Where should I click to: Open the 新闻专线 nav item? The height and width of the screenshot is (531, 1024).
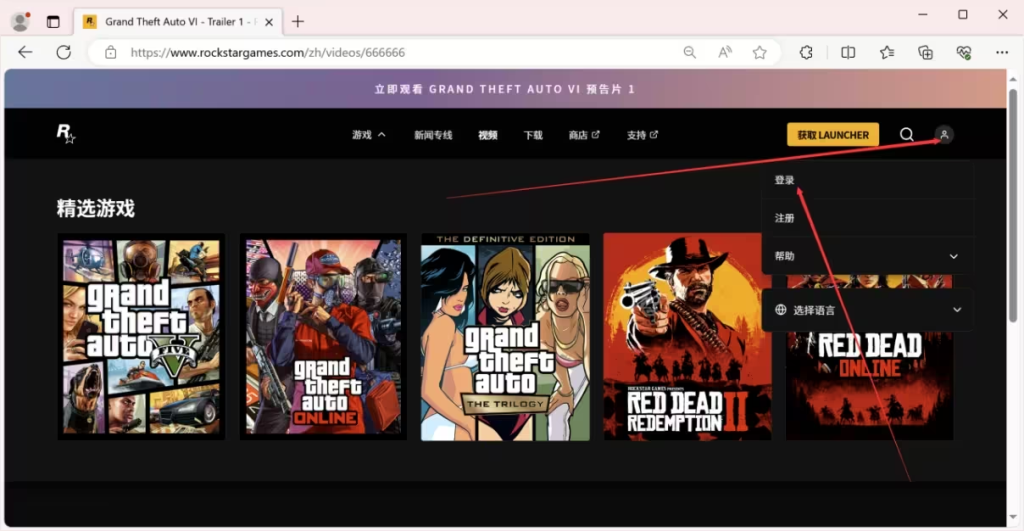click(x=433, y=135)
